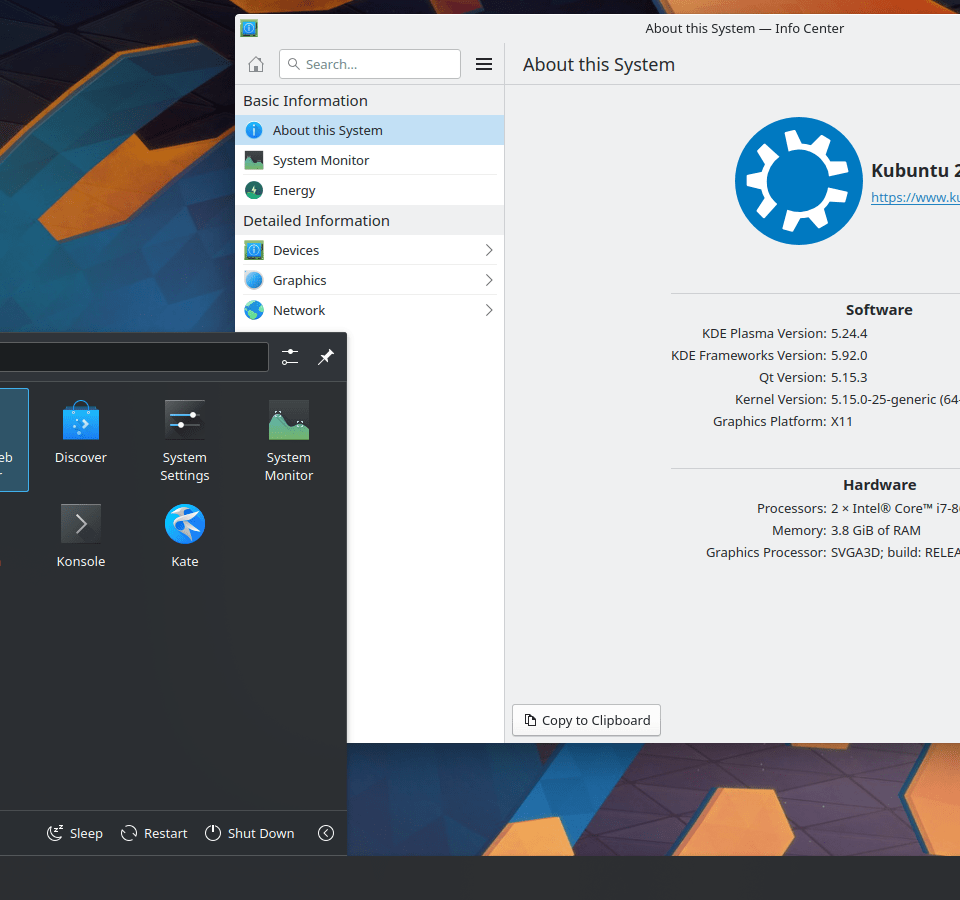
Task: Open the Info Center hamburger menu
Action: pos(484,64)
